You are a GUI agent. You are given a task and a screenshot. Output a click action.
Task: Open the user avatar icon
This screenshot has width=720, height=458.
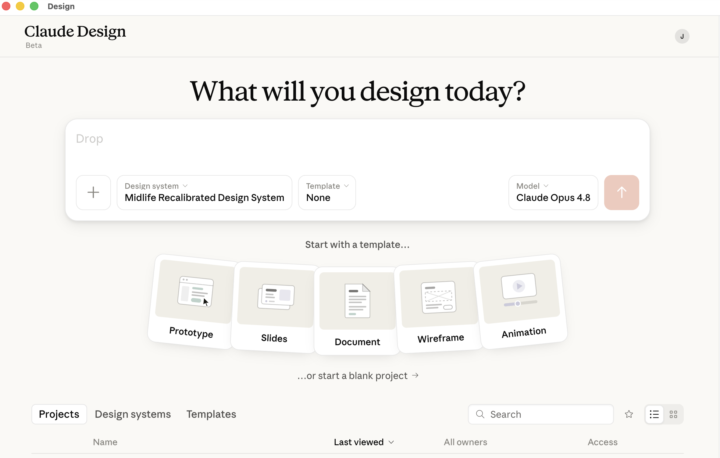point(682,36)
